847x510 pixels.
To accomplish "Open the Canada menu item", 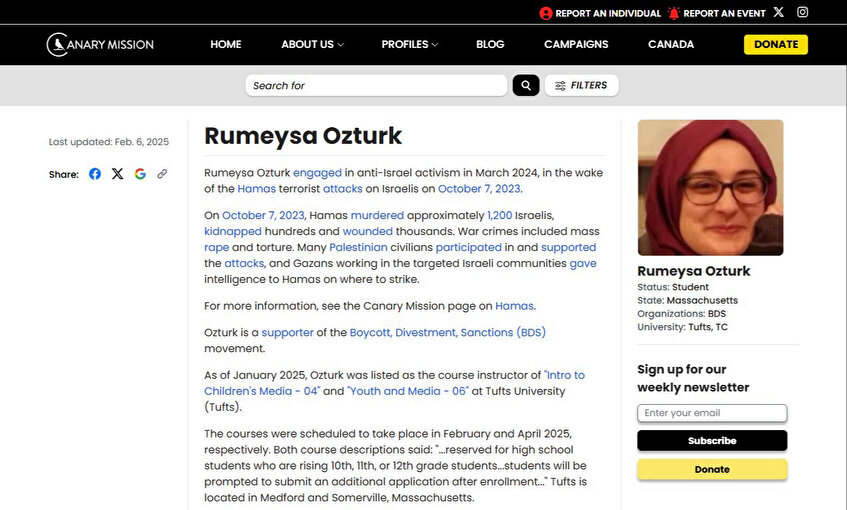I will (671, 44).
